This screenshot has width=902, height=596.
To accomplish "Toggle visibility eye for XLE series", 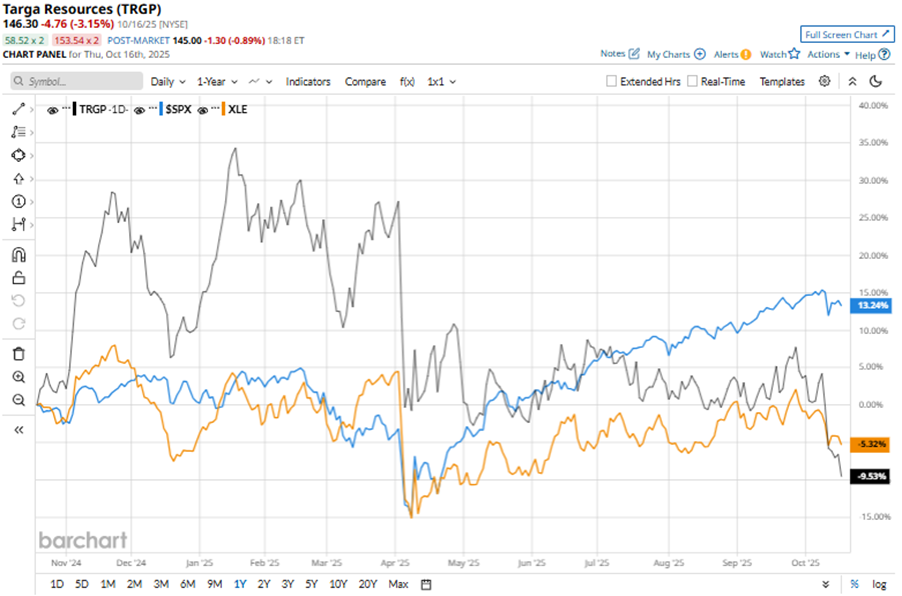I will coord(202,110).
